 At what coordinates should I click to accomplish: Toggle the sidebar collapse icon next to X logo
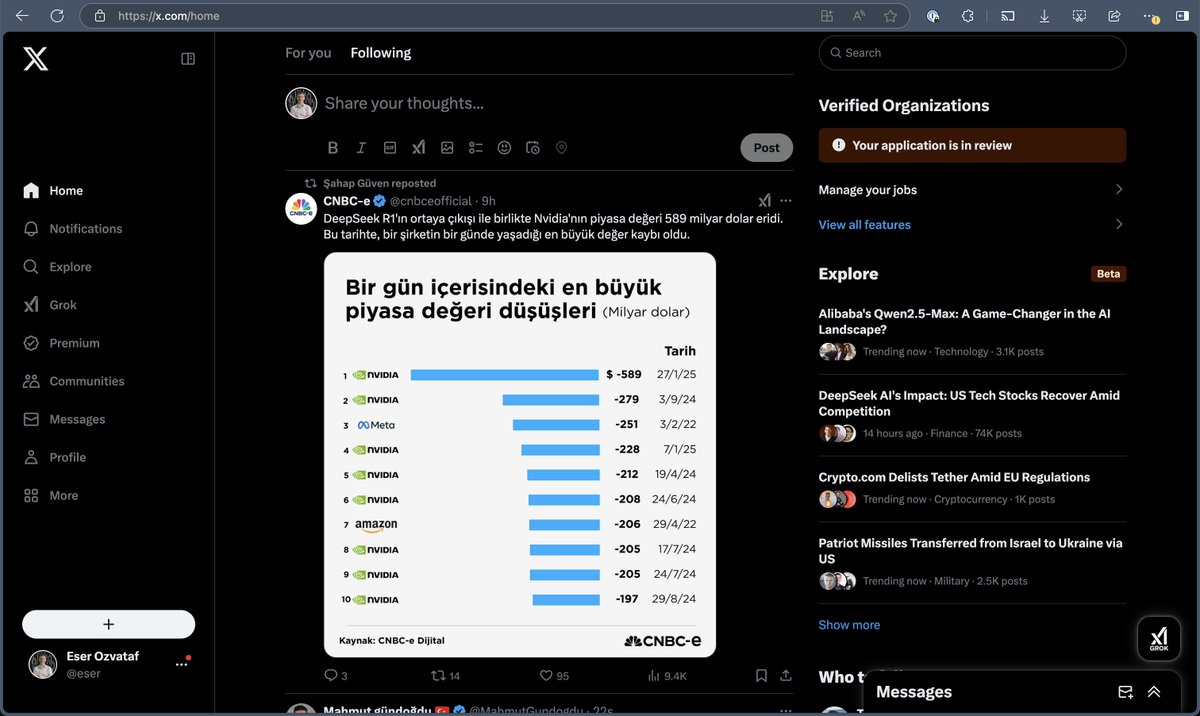(x=188, y=59)
